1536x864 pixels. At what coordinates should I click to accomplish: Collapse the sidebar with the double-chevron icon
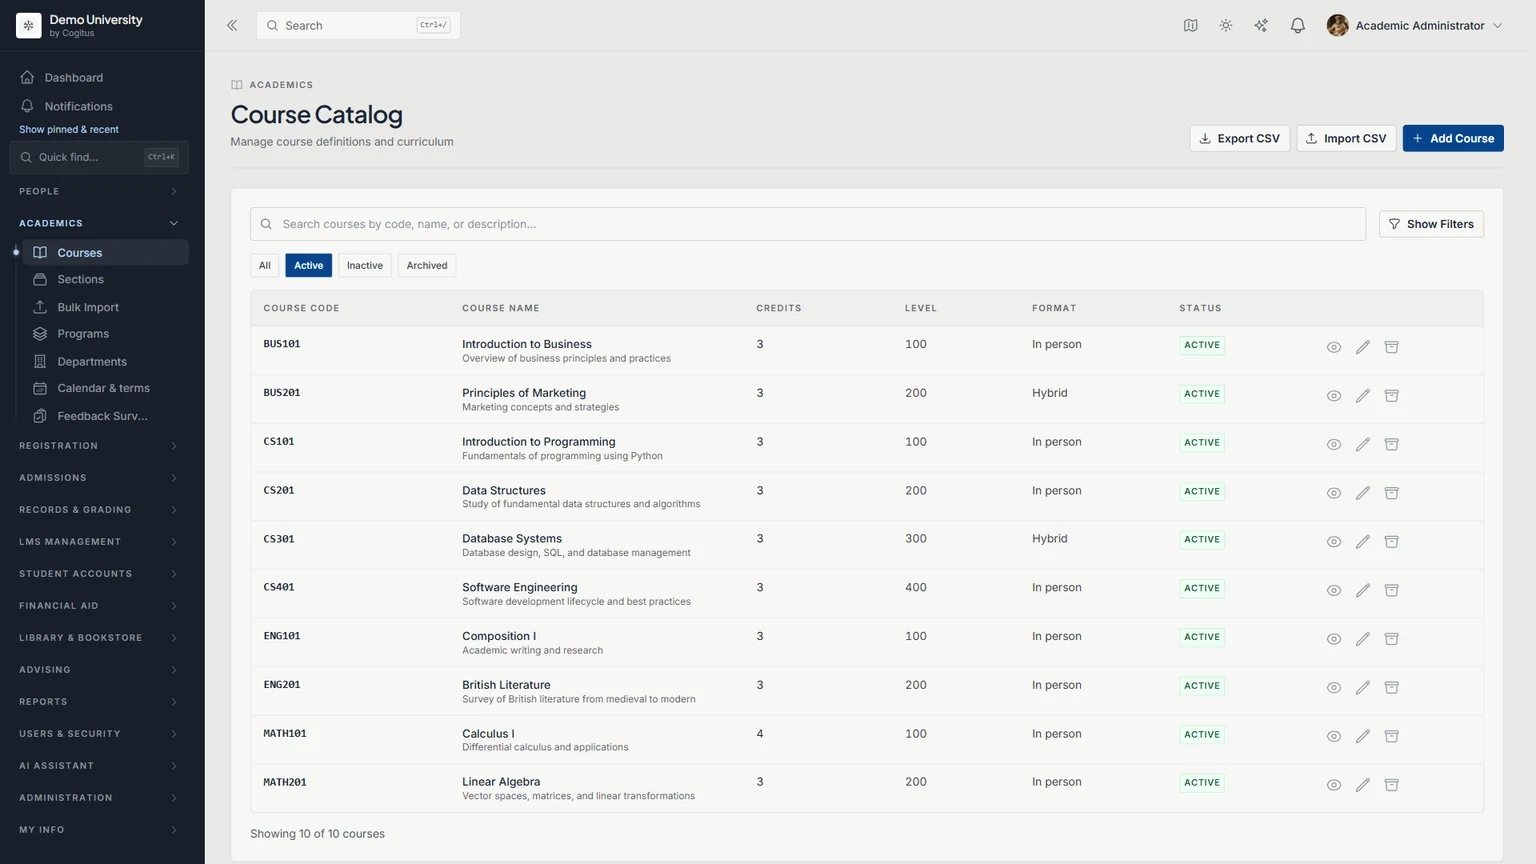(x=232, y=26)
